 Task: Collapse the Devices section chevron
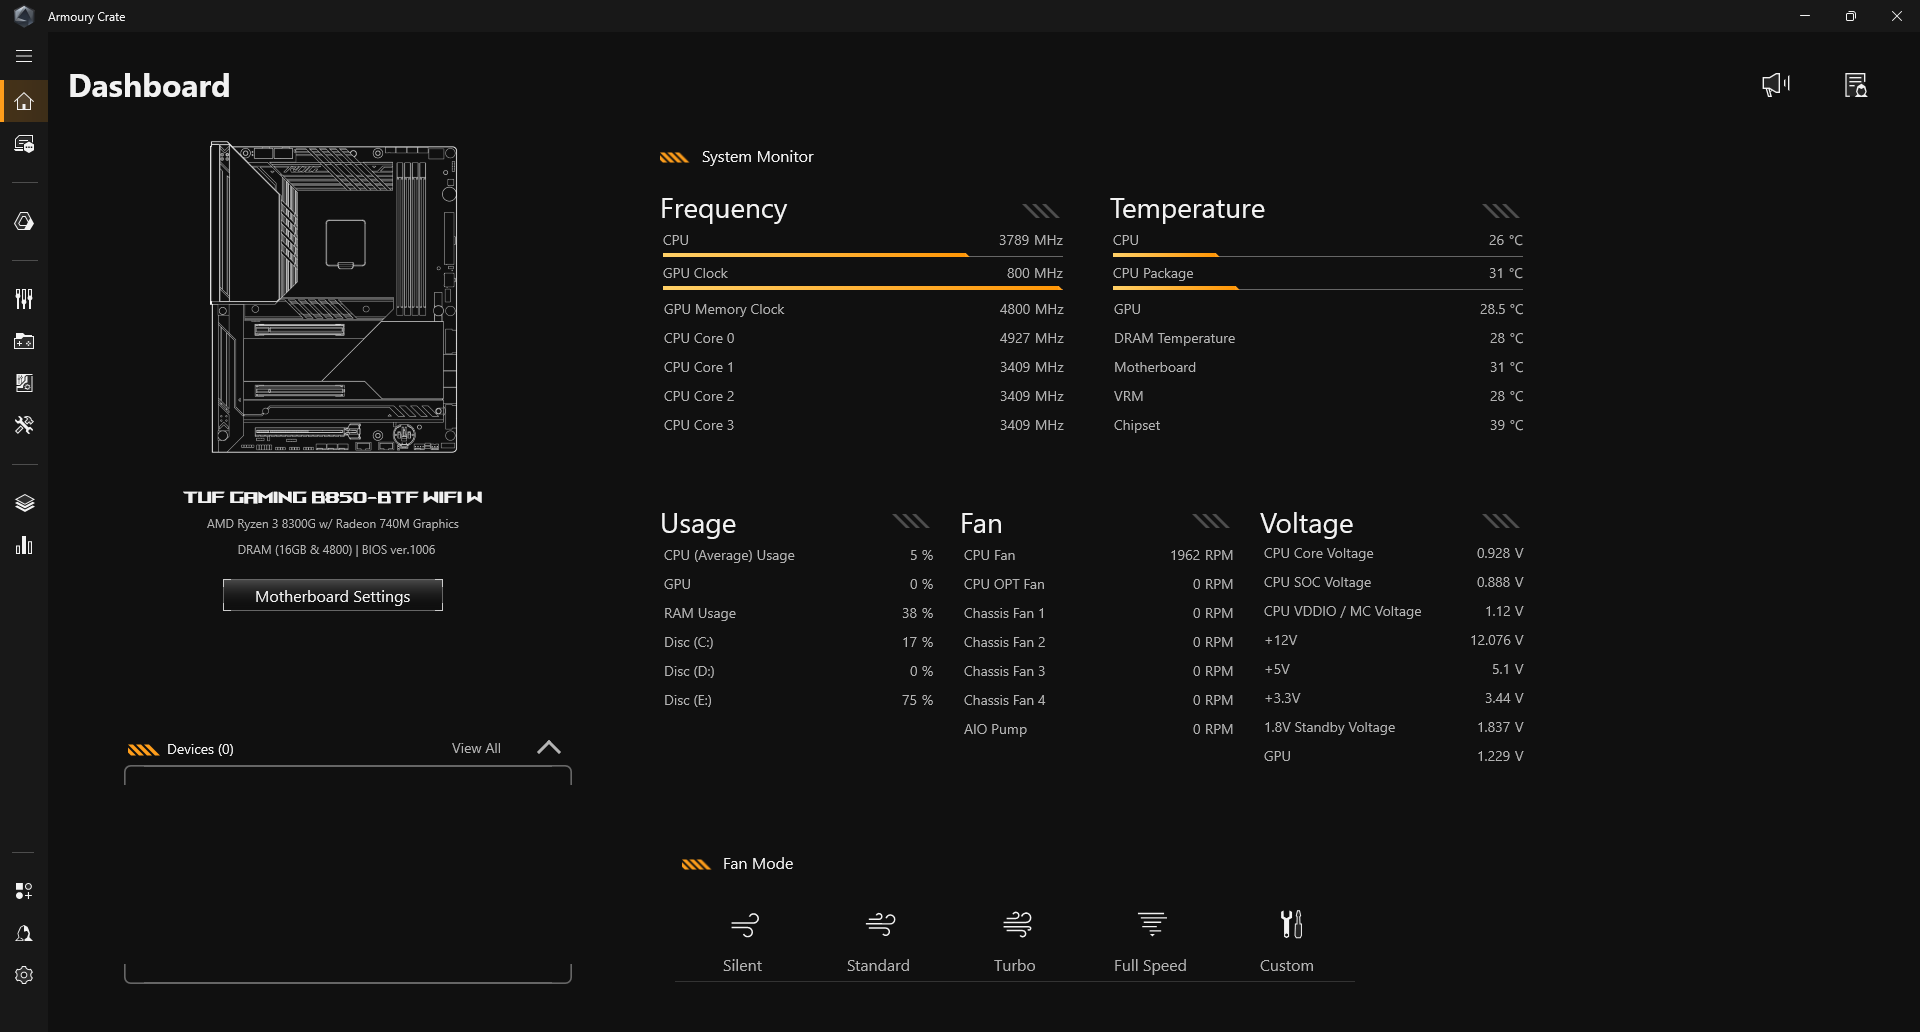click(x=549, y=747)
